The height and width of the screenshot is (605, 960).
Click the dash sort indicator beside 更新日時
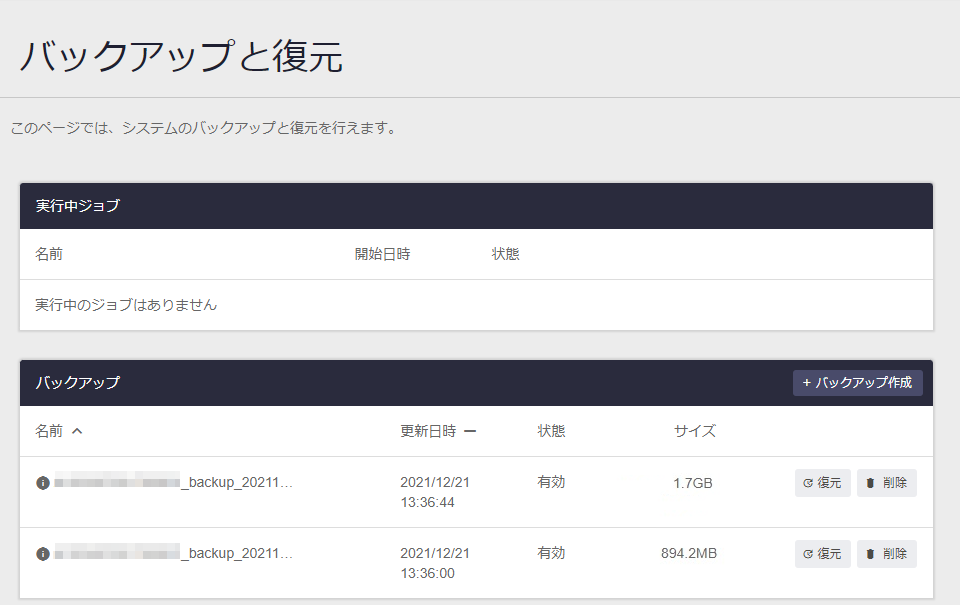(x=470, y=431)
